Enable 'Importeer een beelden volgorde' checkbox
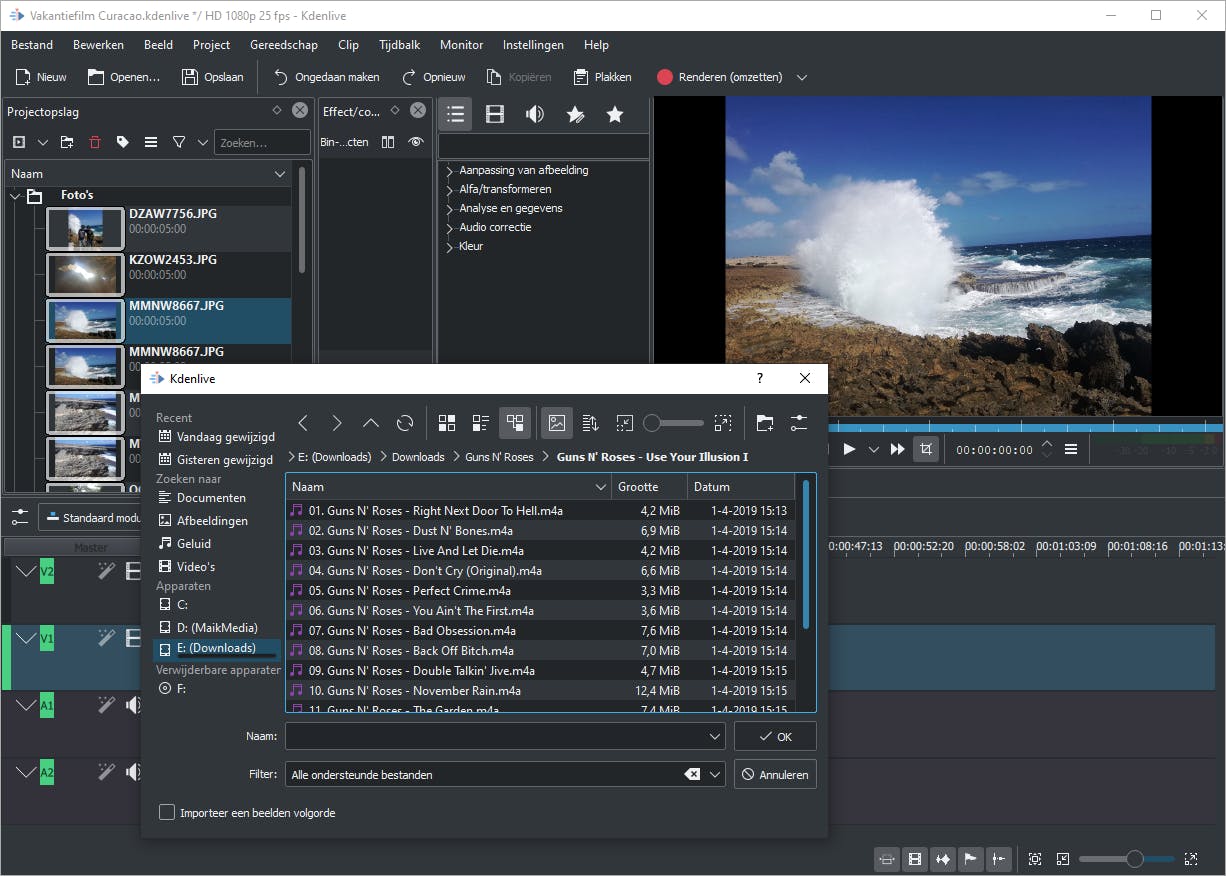This screenshot has width=1226, height=876. pos(167,813)
